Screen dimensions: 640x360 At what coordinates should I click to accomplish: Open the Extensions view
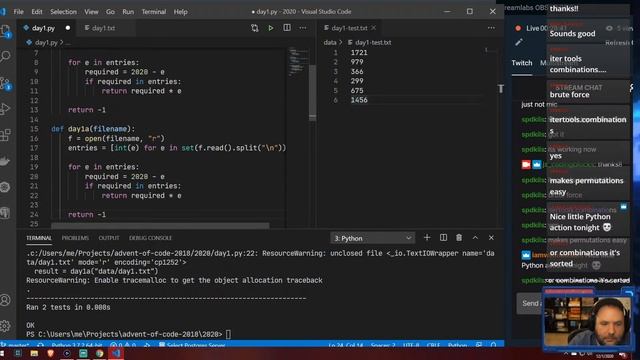6,135
